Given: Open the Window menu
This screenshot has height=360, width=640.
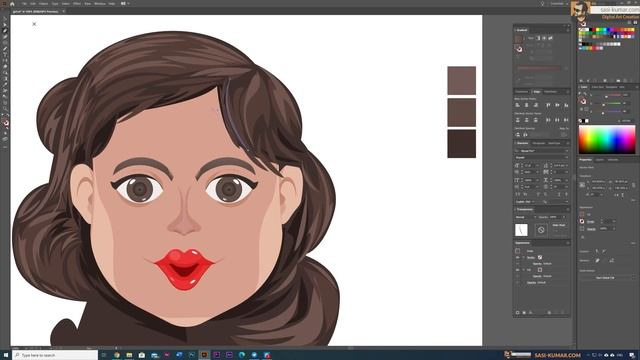Looking at the screenshot, I should coord(100,3).
